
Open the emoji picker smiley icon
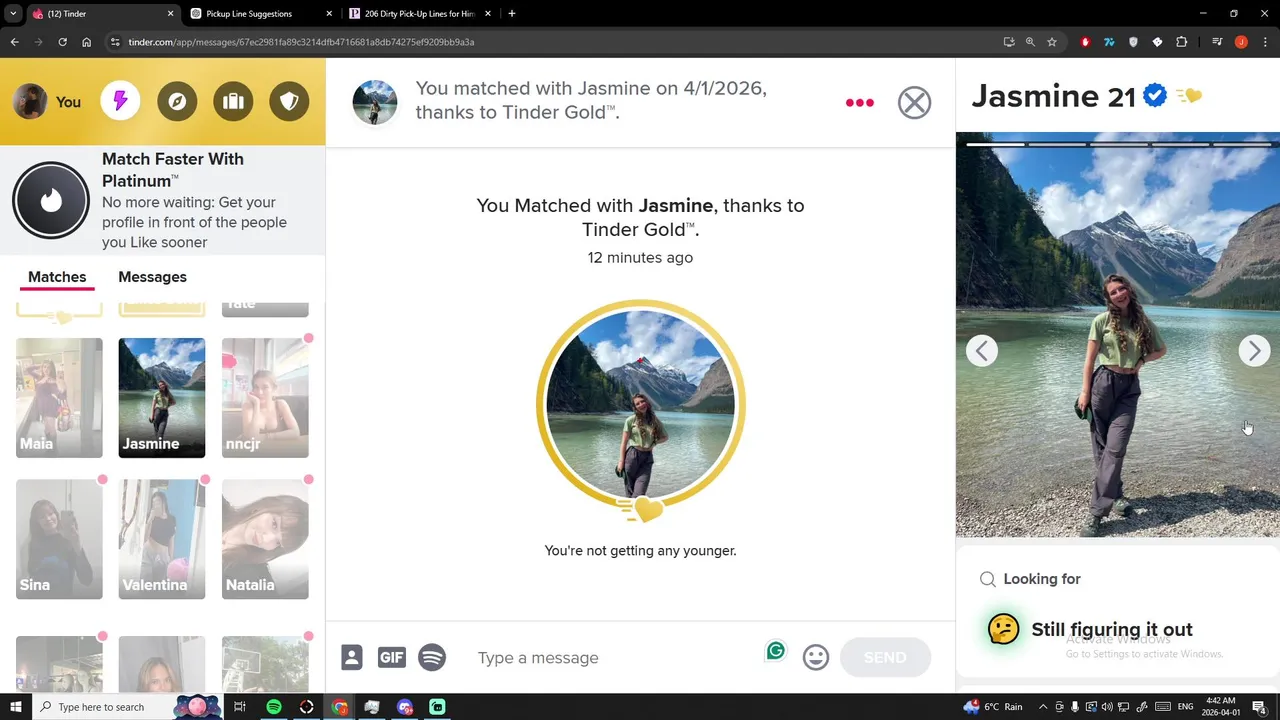click(x=816, y=657)
